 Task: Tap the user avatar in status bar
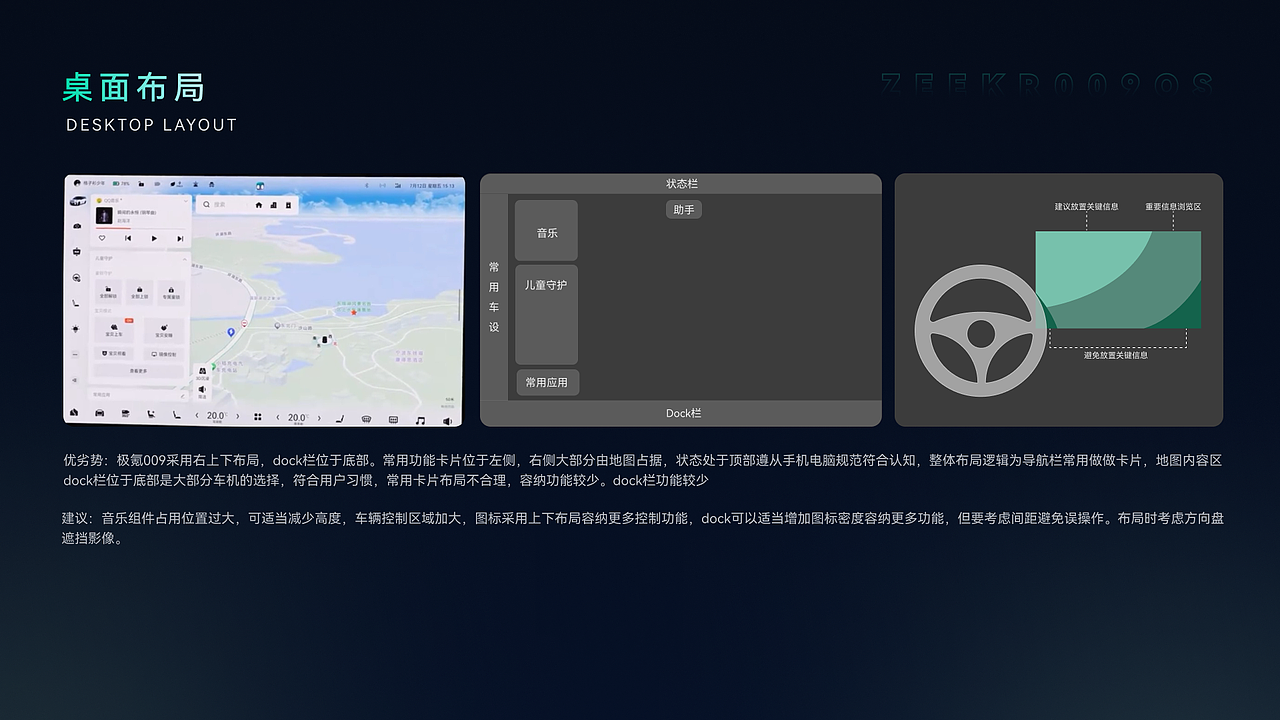77,183
